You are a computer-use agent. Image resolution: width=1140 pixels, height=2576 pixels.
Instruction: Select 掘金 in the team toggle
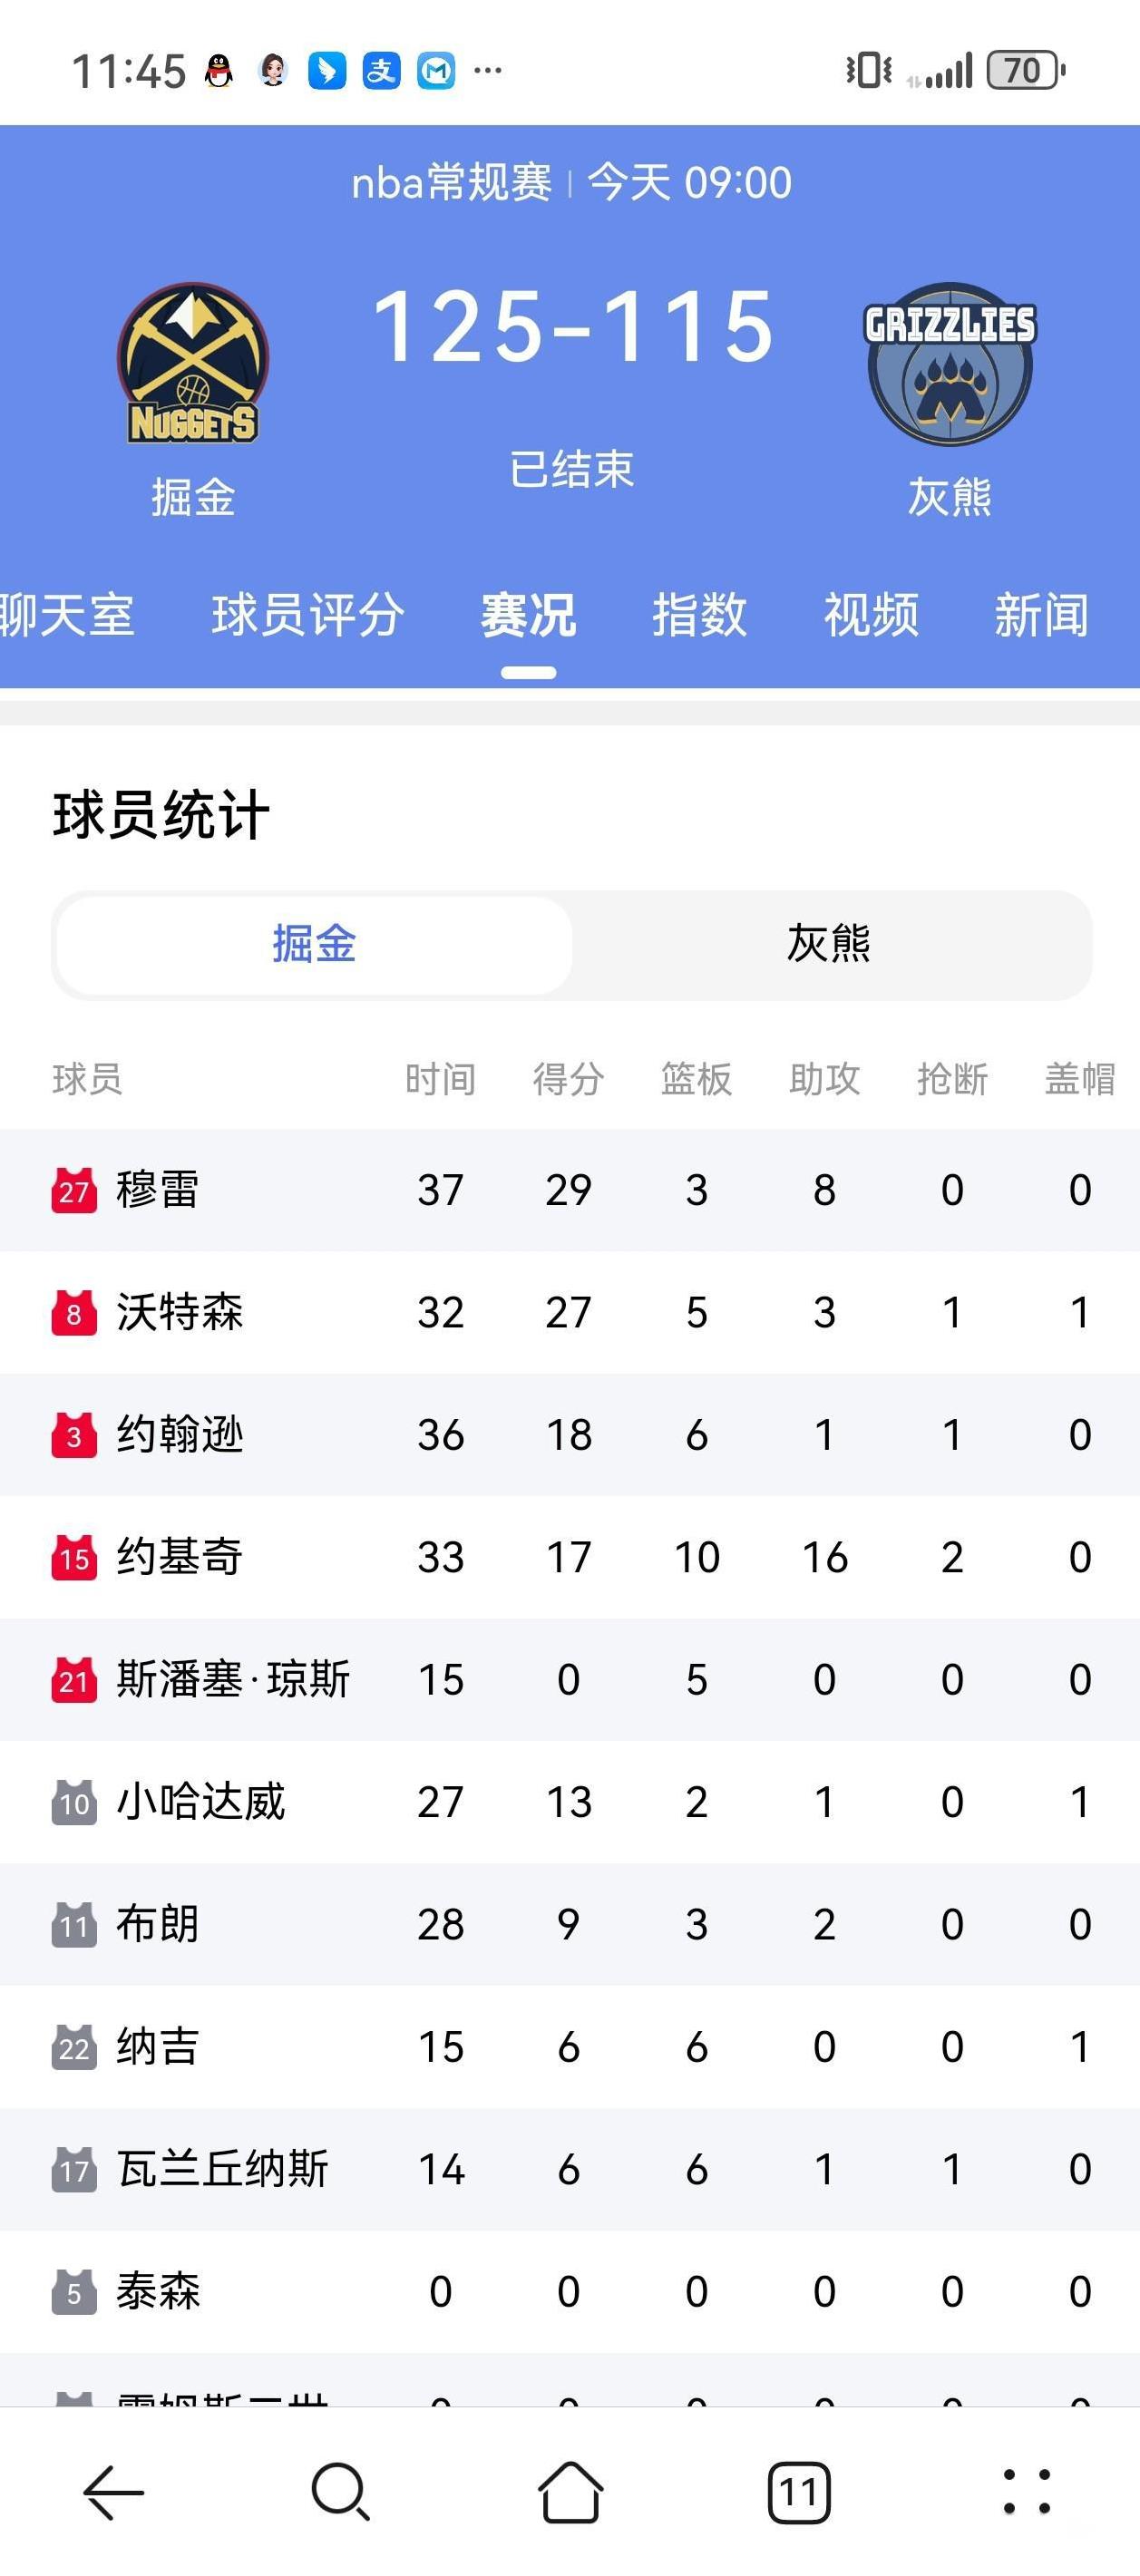314,944
